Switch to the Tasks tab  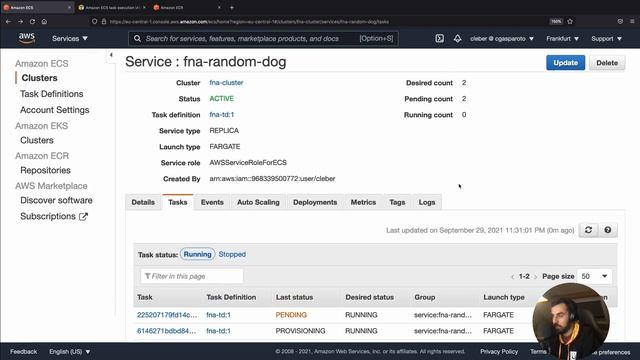178,202
